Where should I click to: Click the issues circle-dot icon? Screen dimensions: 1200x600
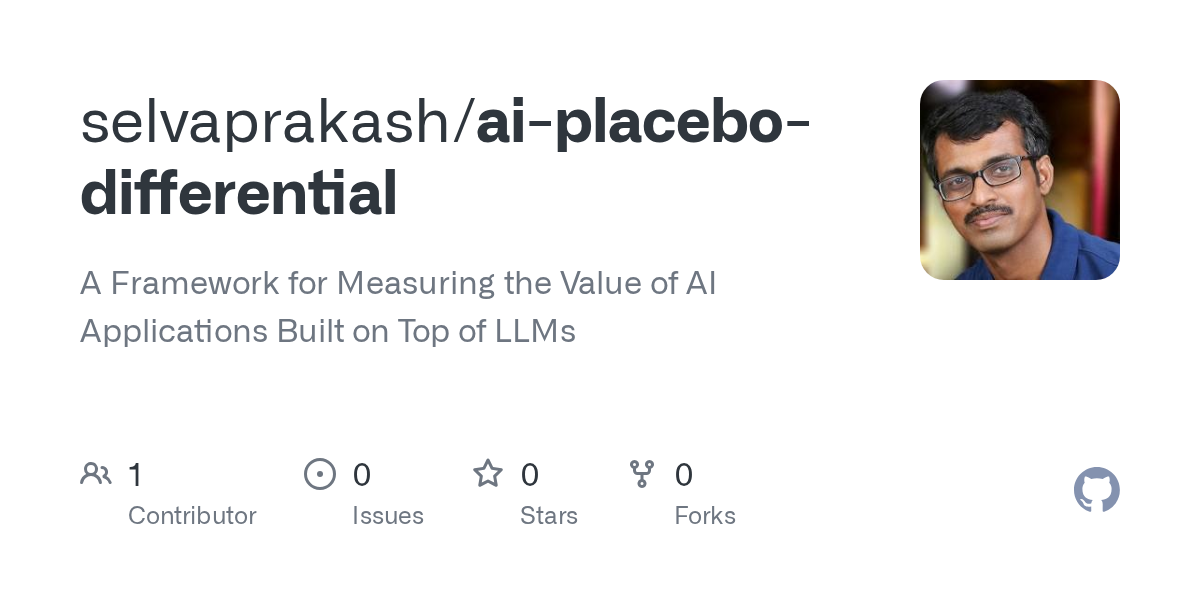320,474
